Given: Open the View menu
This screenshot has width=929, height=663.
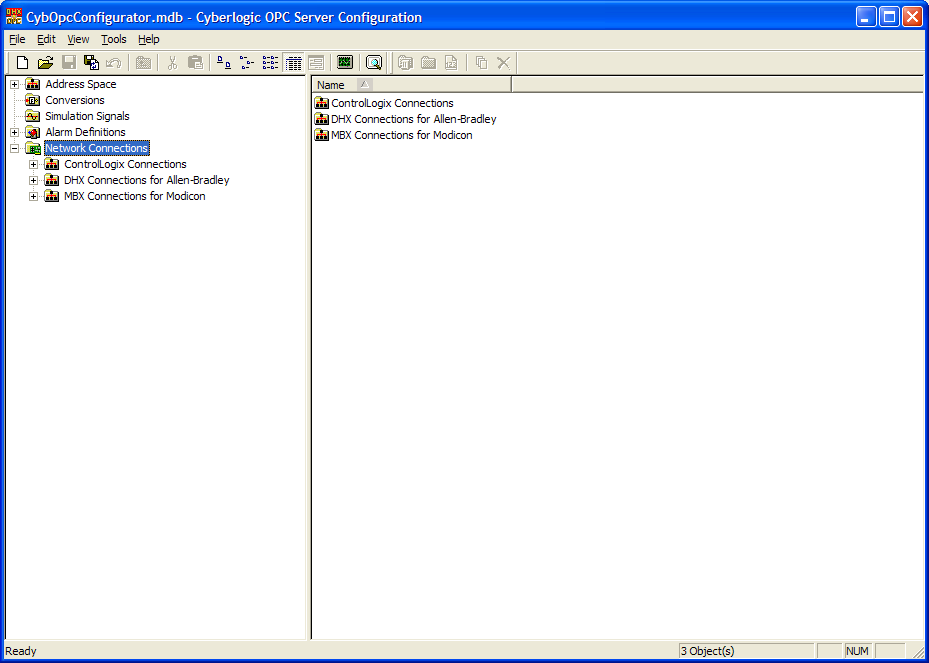Looking at the screenshot, I should pyautogui.click(x=78, y=39).
